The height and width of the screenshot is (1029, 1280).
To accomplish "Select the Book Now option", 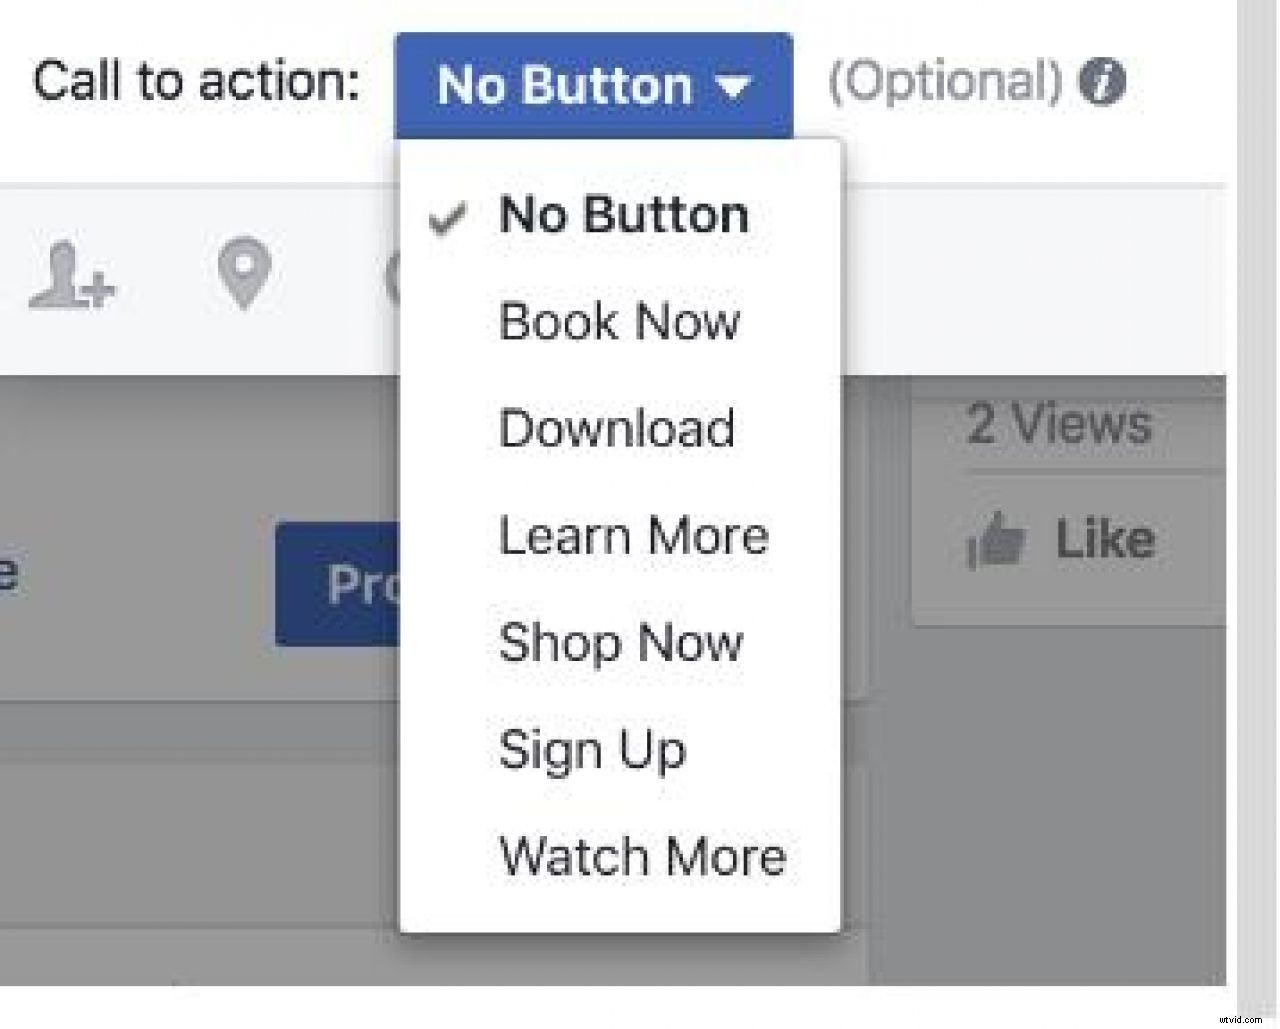I will pos(619,322).
